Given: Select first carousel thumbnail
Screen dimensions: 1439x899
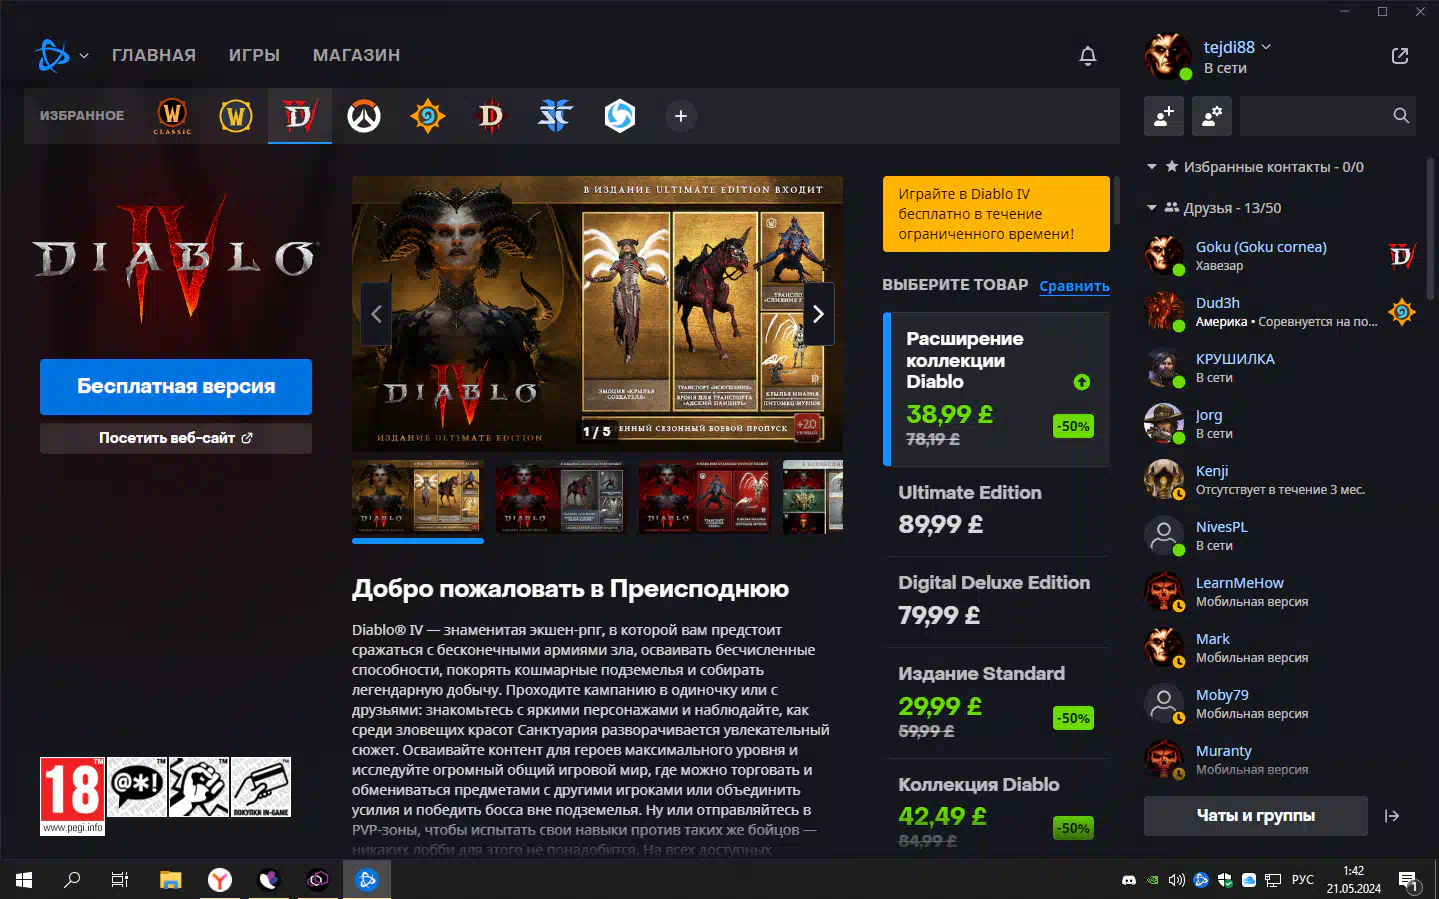Looking at the screenshot, I should 418,497.
